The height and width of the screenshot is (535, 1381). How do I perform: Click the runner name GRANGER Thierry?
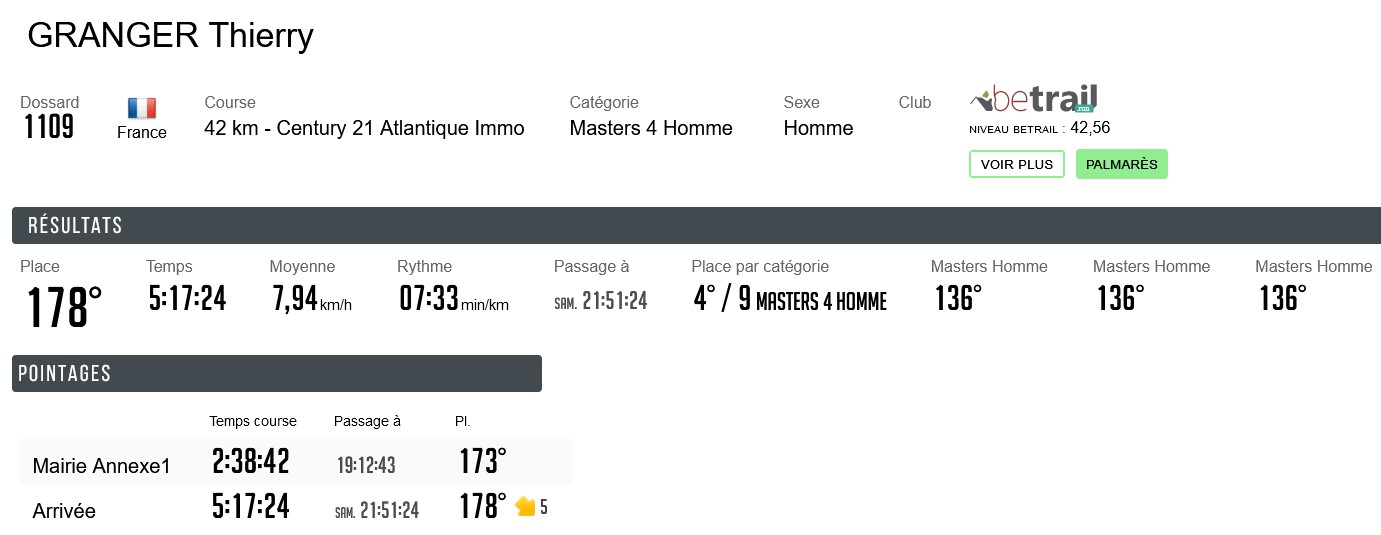(x=170, y=36)
